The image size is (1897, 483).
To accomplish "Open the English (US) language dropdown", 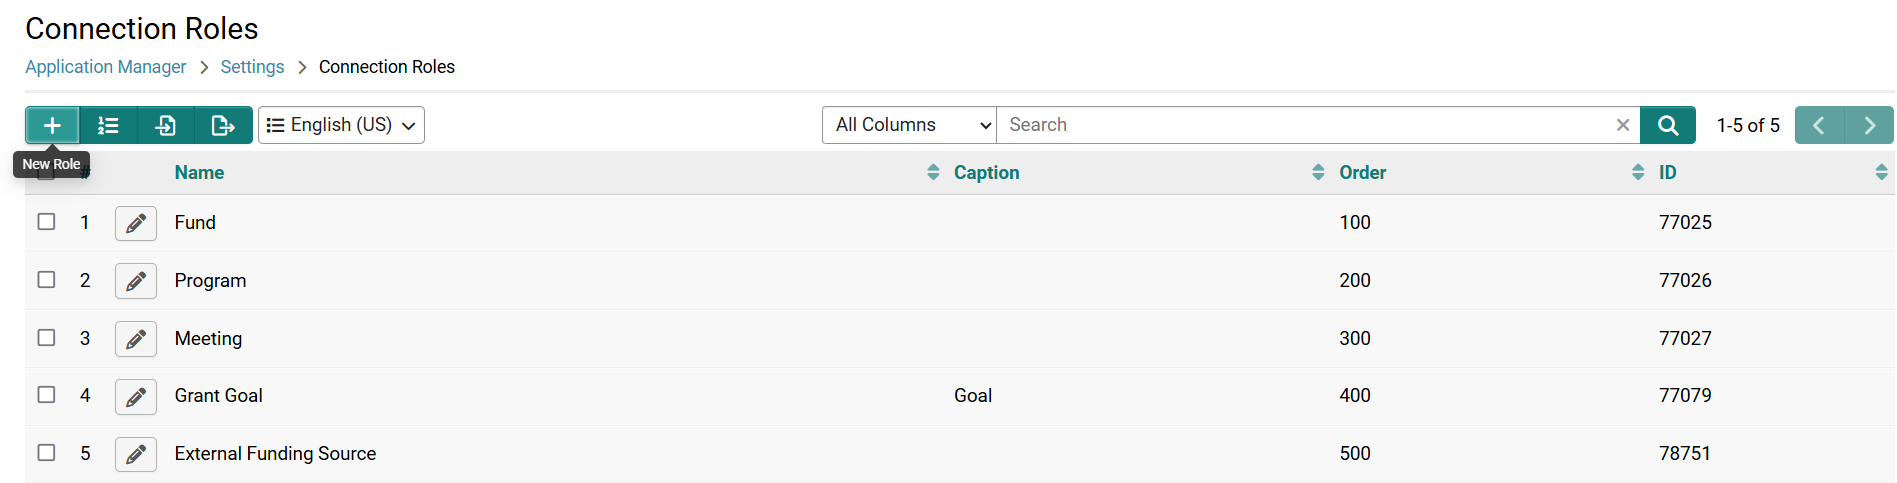I will (341, 125).
